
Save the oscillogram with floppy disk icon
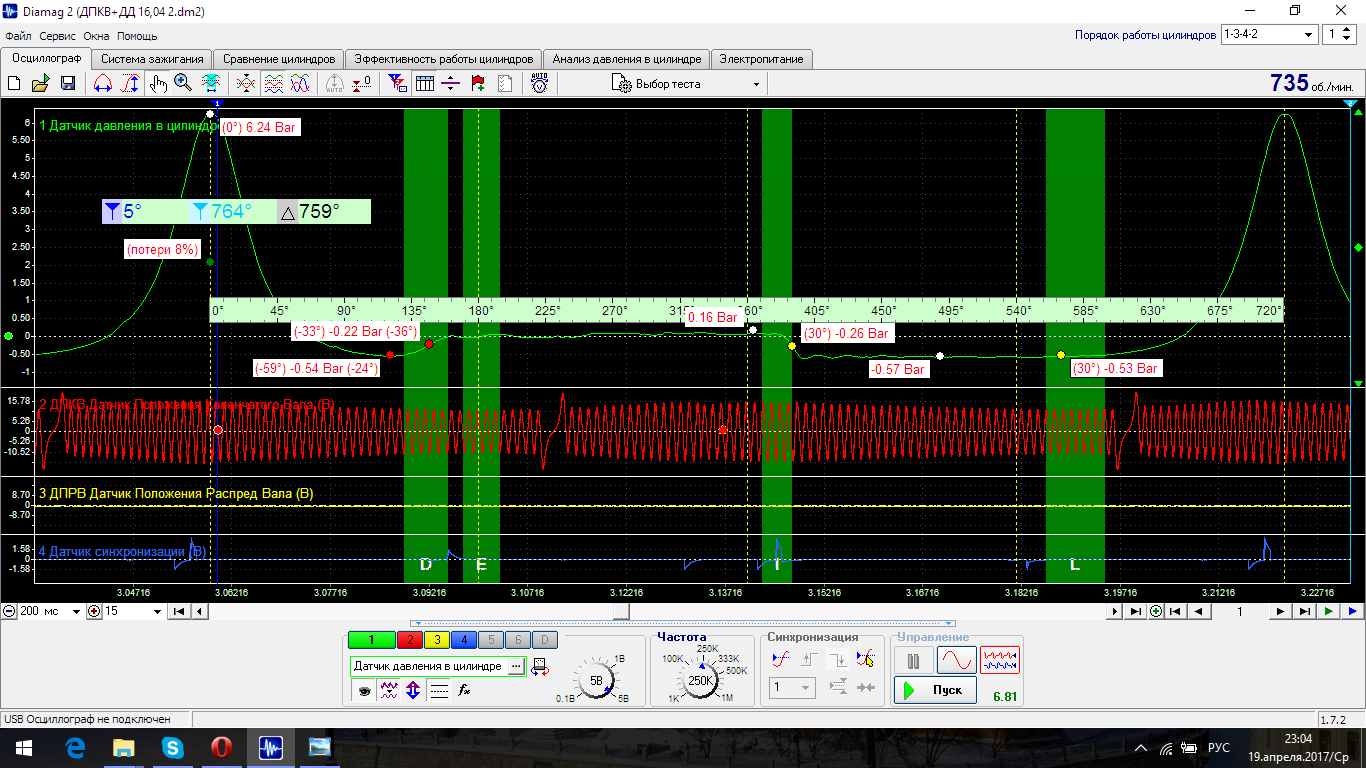pyautogui.click(x=68, y=84)
